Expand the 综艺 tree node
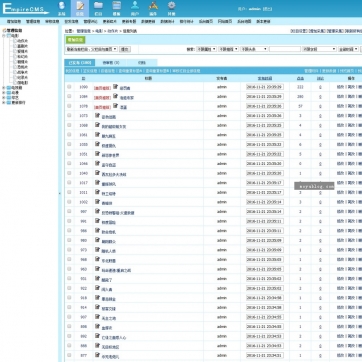The image size is (362, 362). pos(4,98)
